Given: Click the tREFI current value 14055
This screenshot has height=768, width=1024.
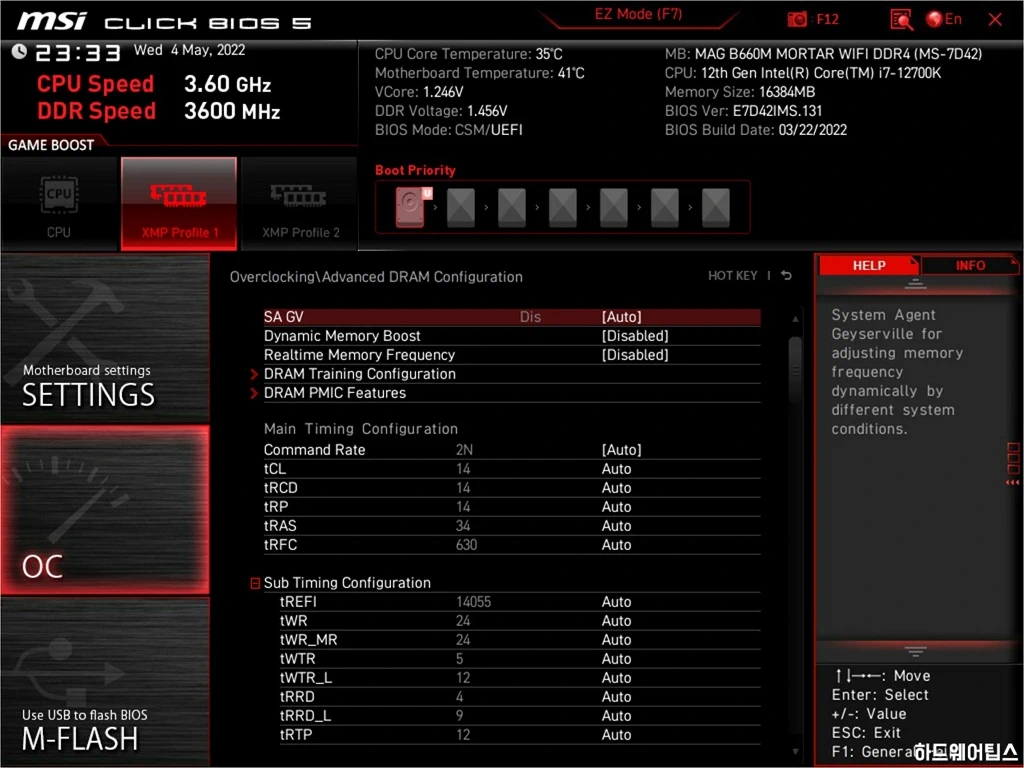Looking at the screenshot, I should tap(473, 601).
